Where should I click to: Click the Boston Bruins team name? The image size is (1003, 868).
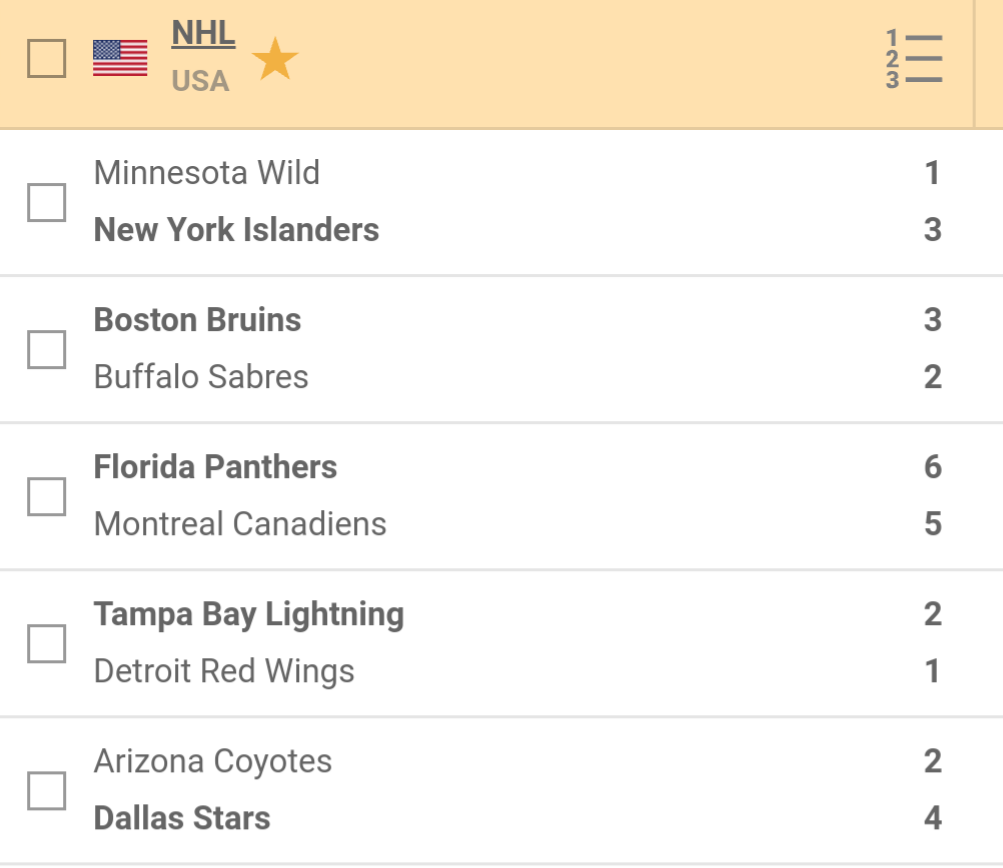click(x=197, y=320)
